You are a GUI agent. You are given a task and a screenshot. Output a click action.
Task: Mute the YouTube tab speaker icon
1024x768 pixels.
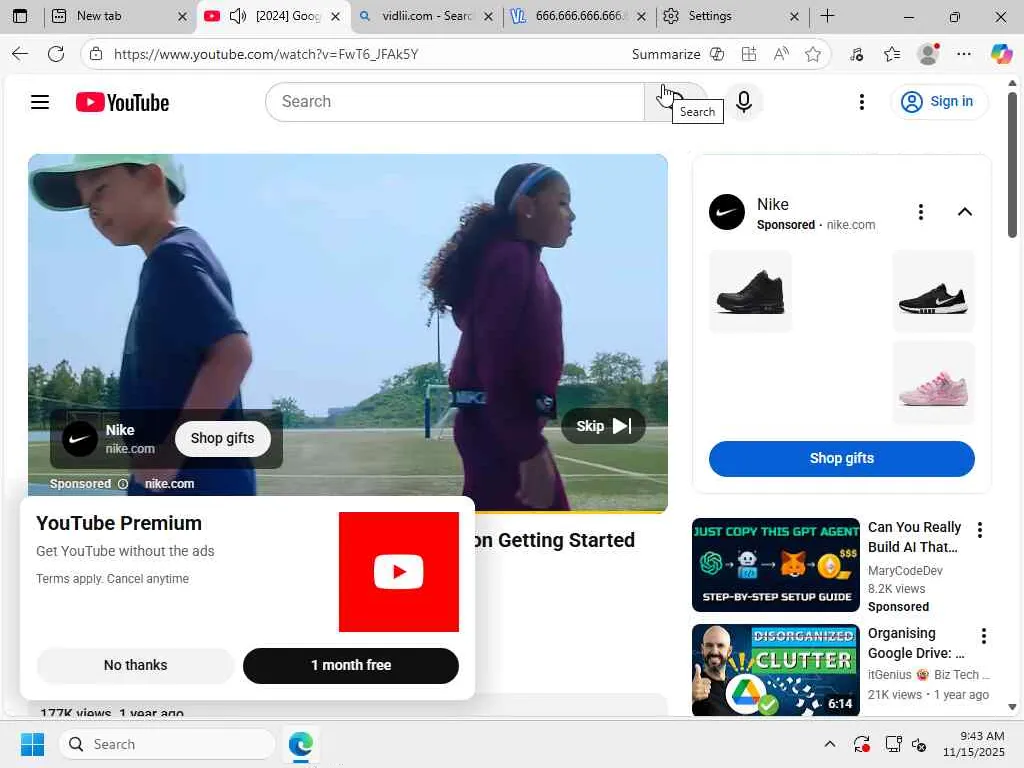[x=238, y=16]
